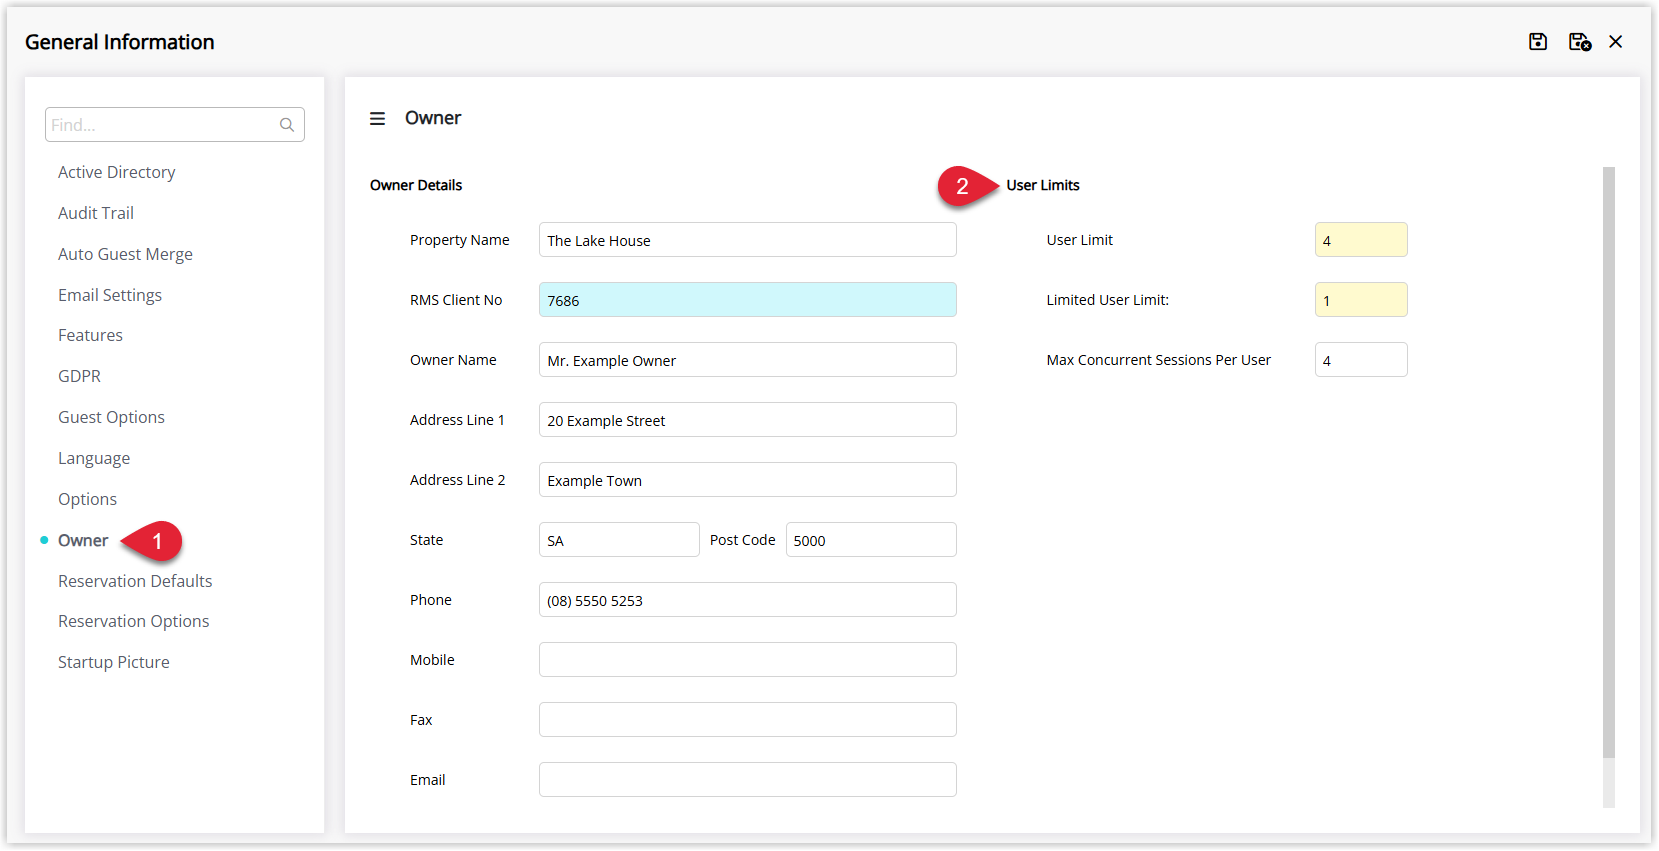Click the search magnifier in Find box
This screenshot has height=851, width=1659.
pos(287,125)
